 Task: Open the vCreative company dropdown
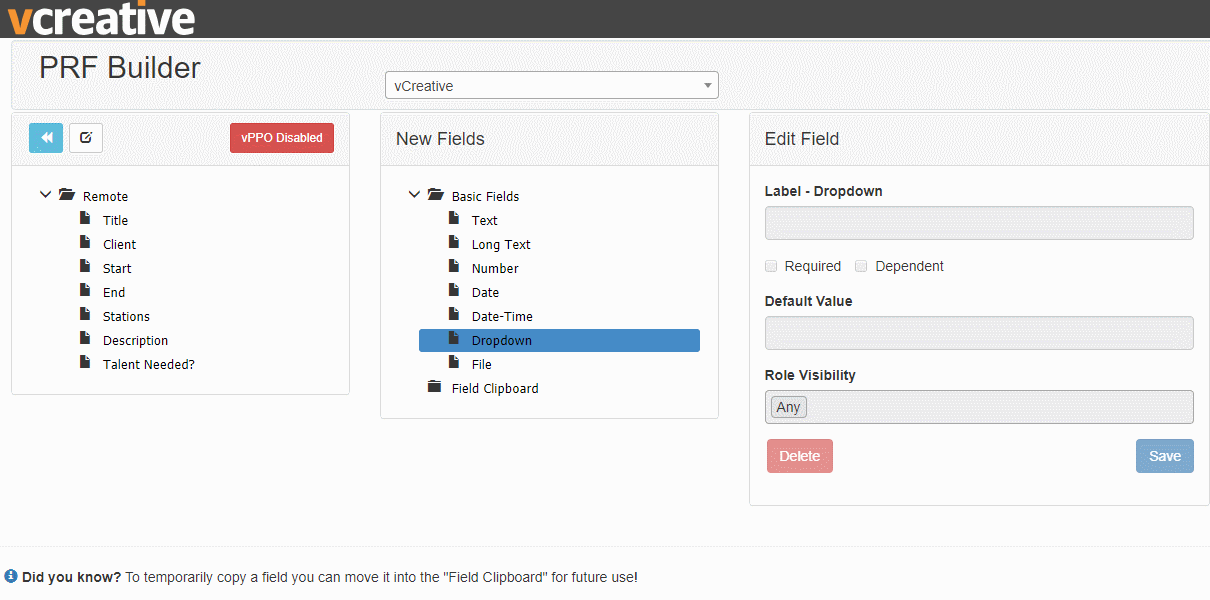coord(552,86)
